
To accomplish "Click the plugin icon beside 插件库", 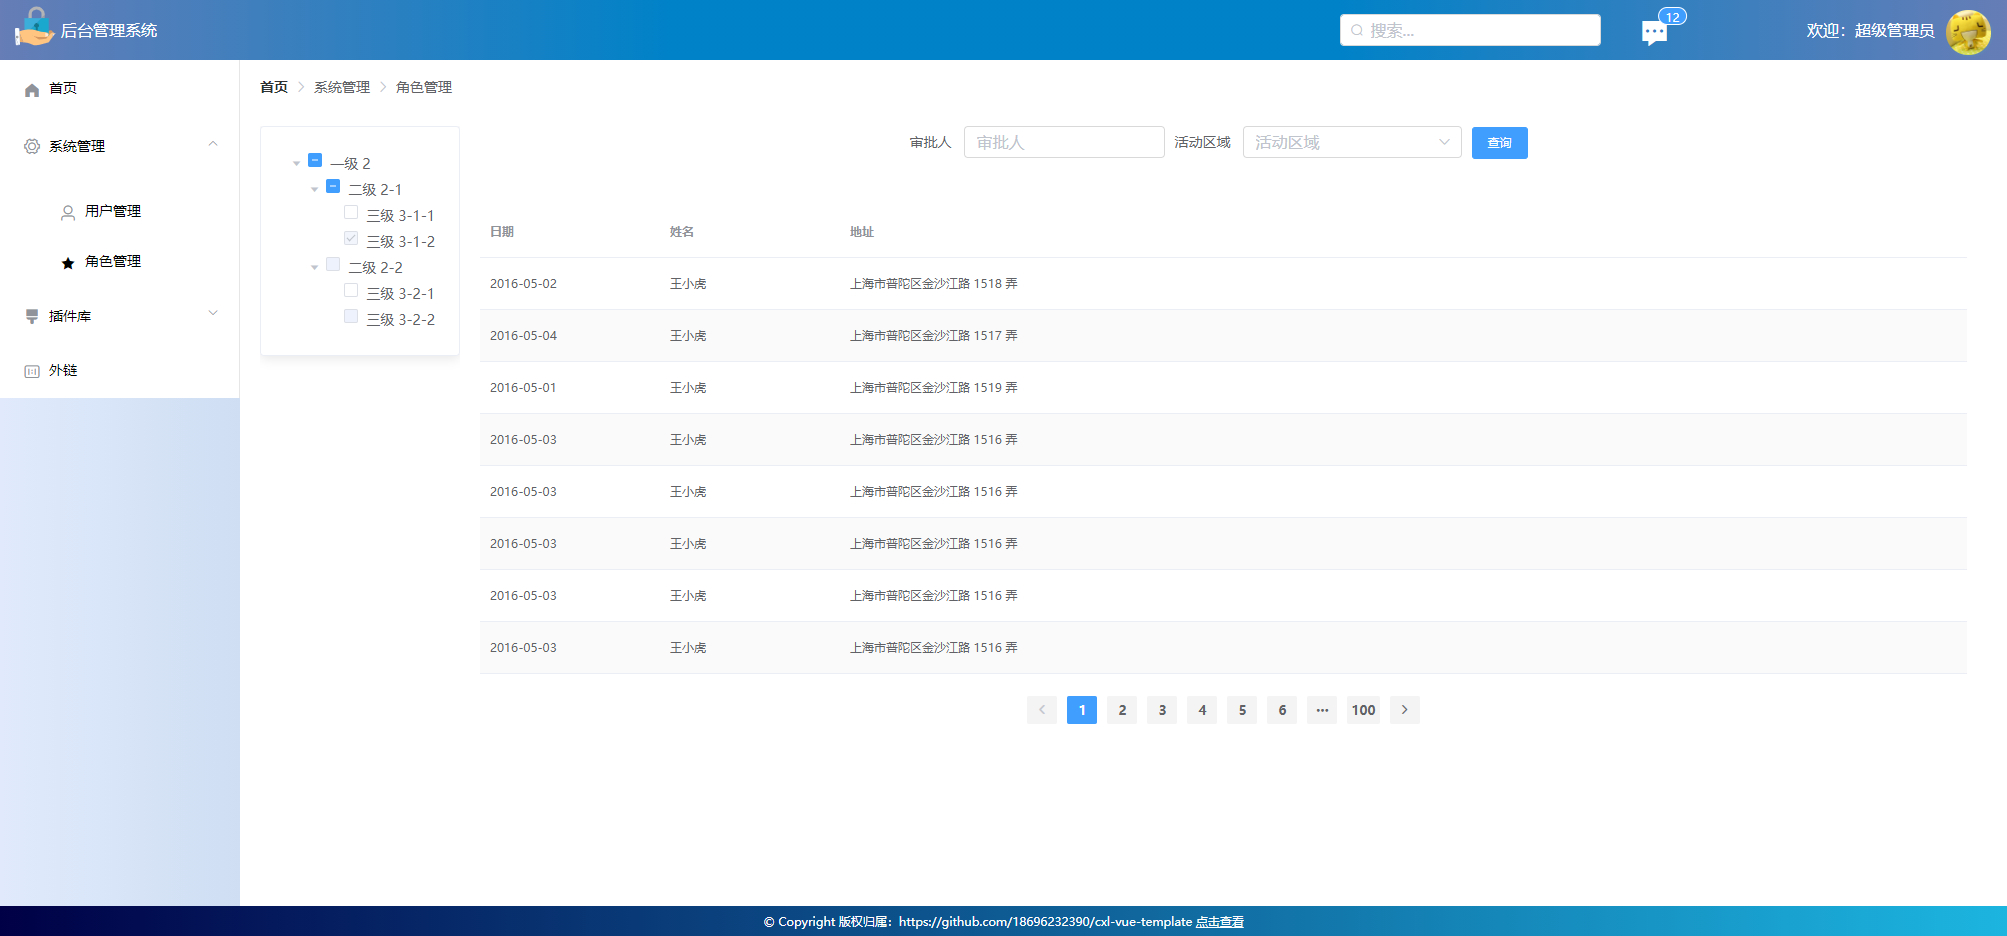I will point(32,316).
